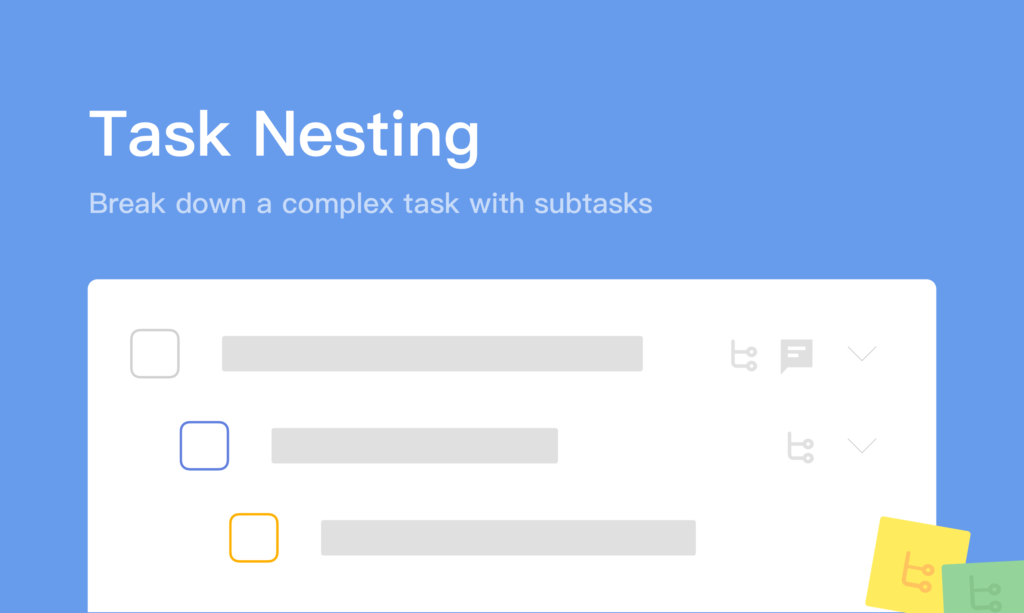Click the subtask branch icon on the second task
1024x613 pixels.
800,447
